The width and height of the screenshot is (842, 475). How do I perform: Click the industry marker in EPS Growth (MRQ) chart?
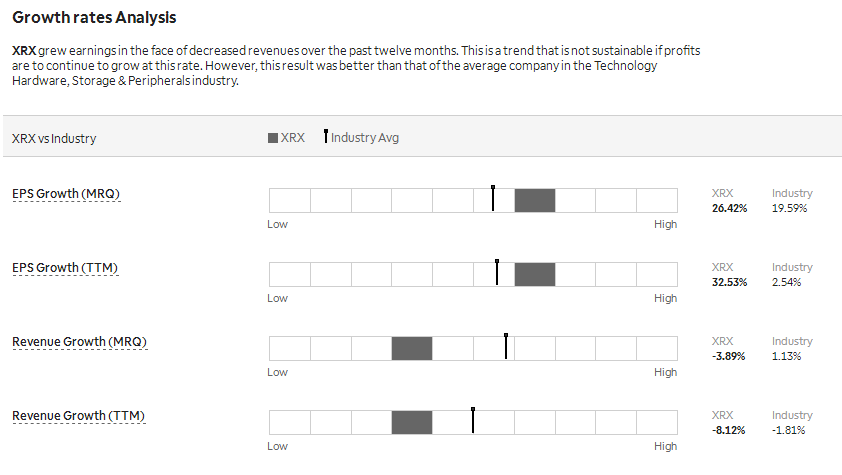tap(493, 198)
